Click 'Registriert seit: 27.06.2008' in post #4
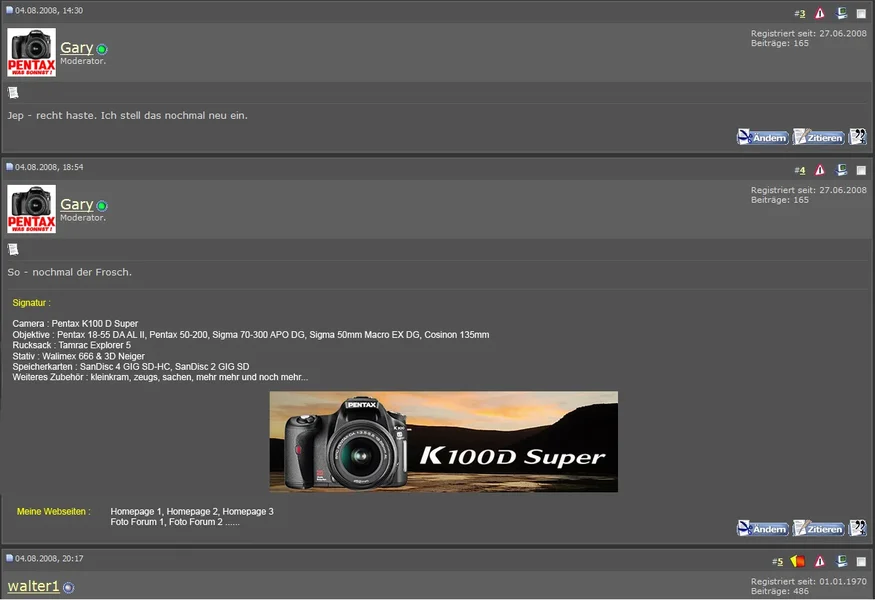 click(809, 190)
